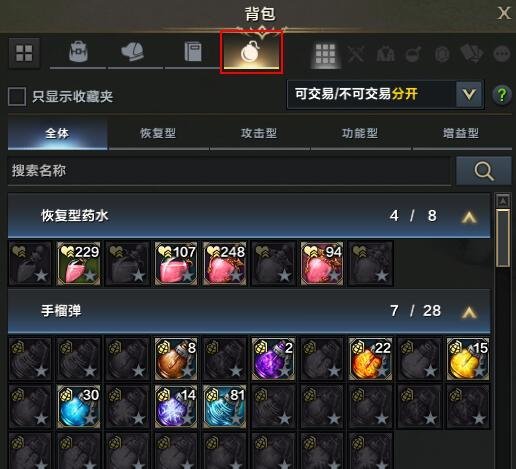Click the green question mark help icon
Viewport: 516px width, 469px height.
click(502, 95)
